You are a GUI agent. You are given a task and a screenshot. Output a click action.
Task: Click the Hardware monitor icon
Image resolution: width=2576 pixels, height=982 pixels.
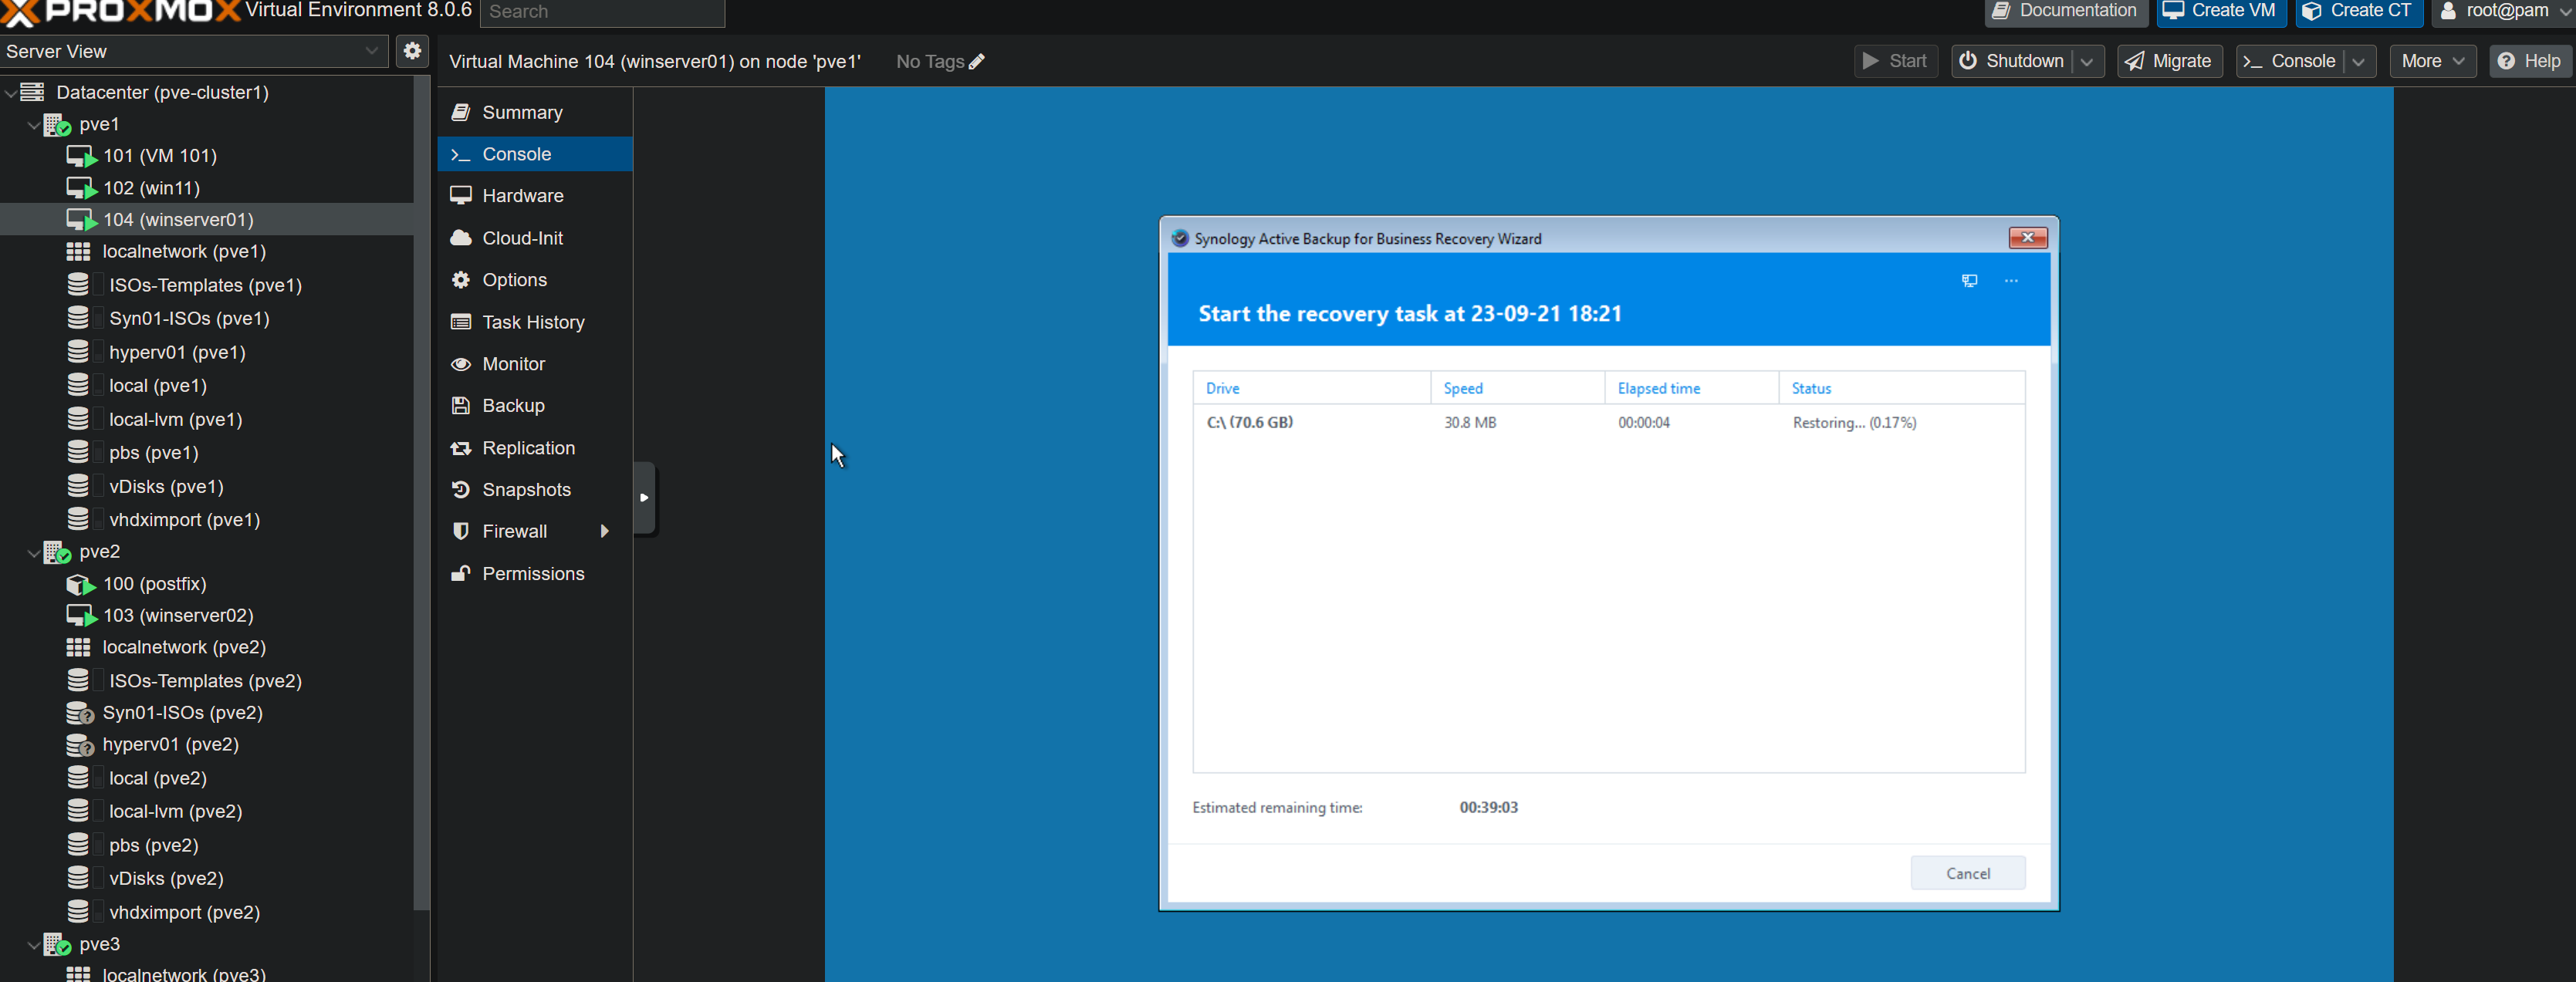461,196
